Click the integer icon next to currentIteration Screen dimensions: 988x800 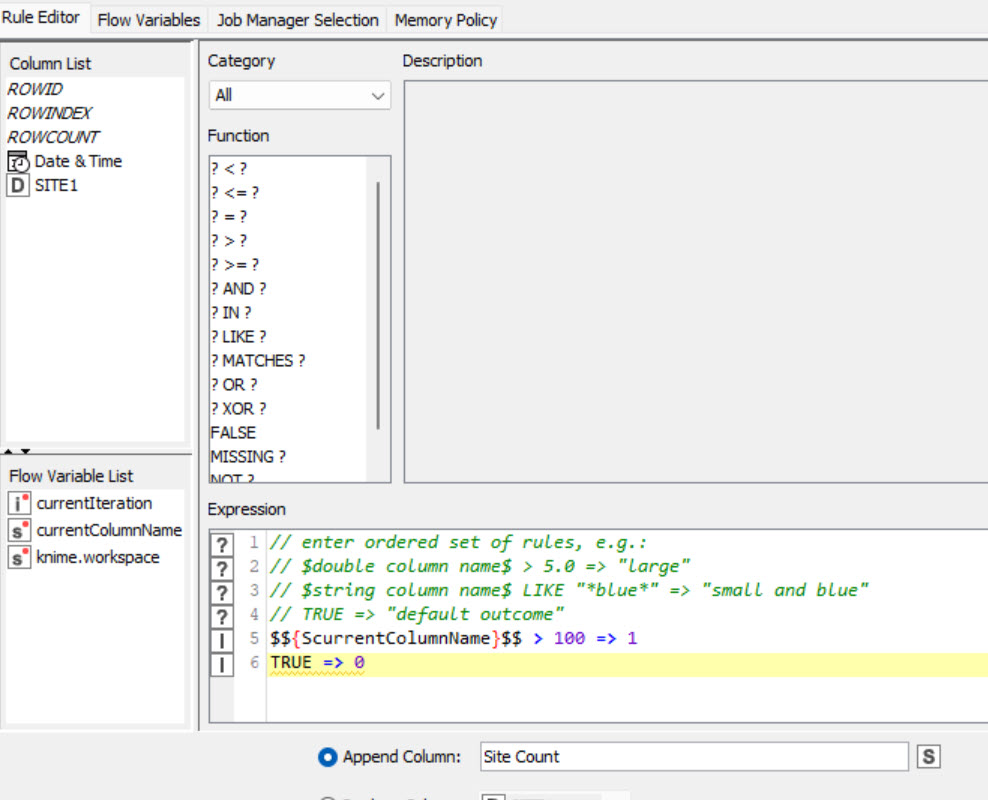[19, 503]
